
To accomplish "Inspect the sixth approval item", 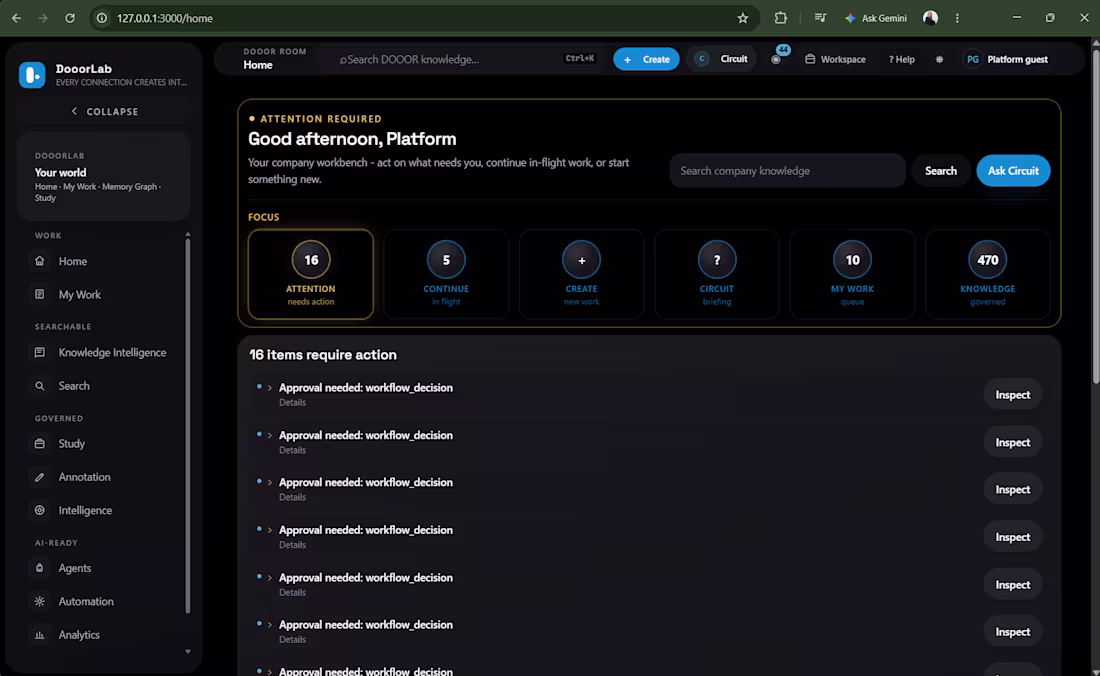I will coord(1012,632).
